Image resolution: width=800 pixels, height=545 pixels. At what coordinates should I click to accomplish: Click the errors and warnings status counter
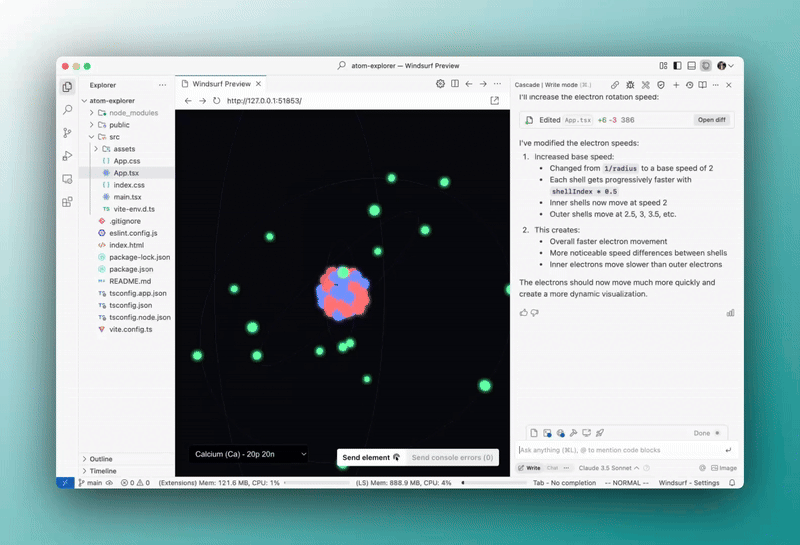point(135,483)
